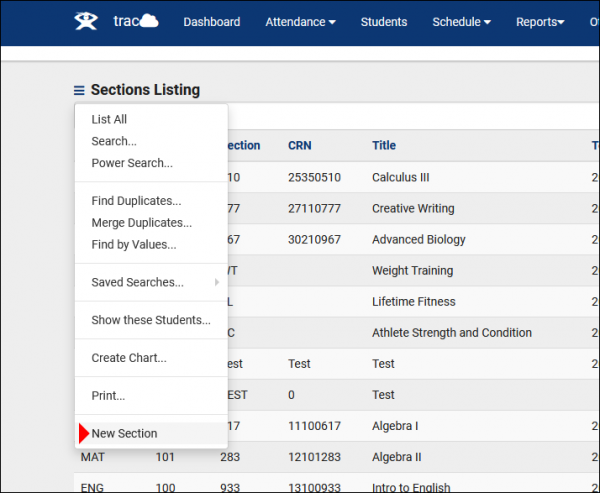The width and height of the screenshot is (600, 493).
Task: Toggle the Sections Listing hamburger menu icon
Action: click(79, 90)
